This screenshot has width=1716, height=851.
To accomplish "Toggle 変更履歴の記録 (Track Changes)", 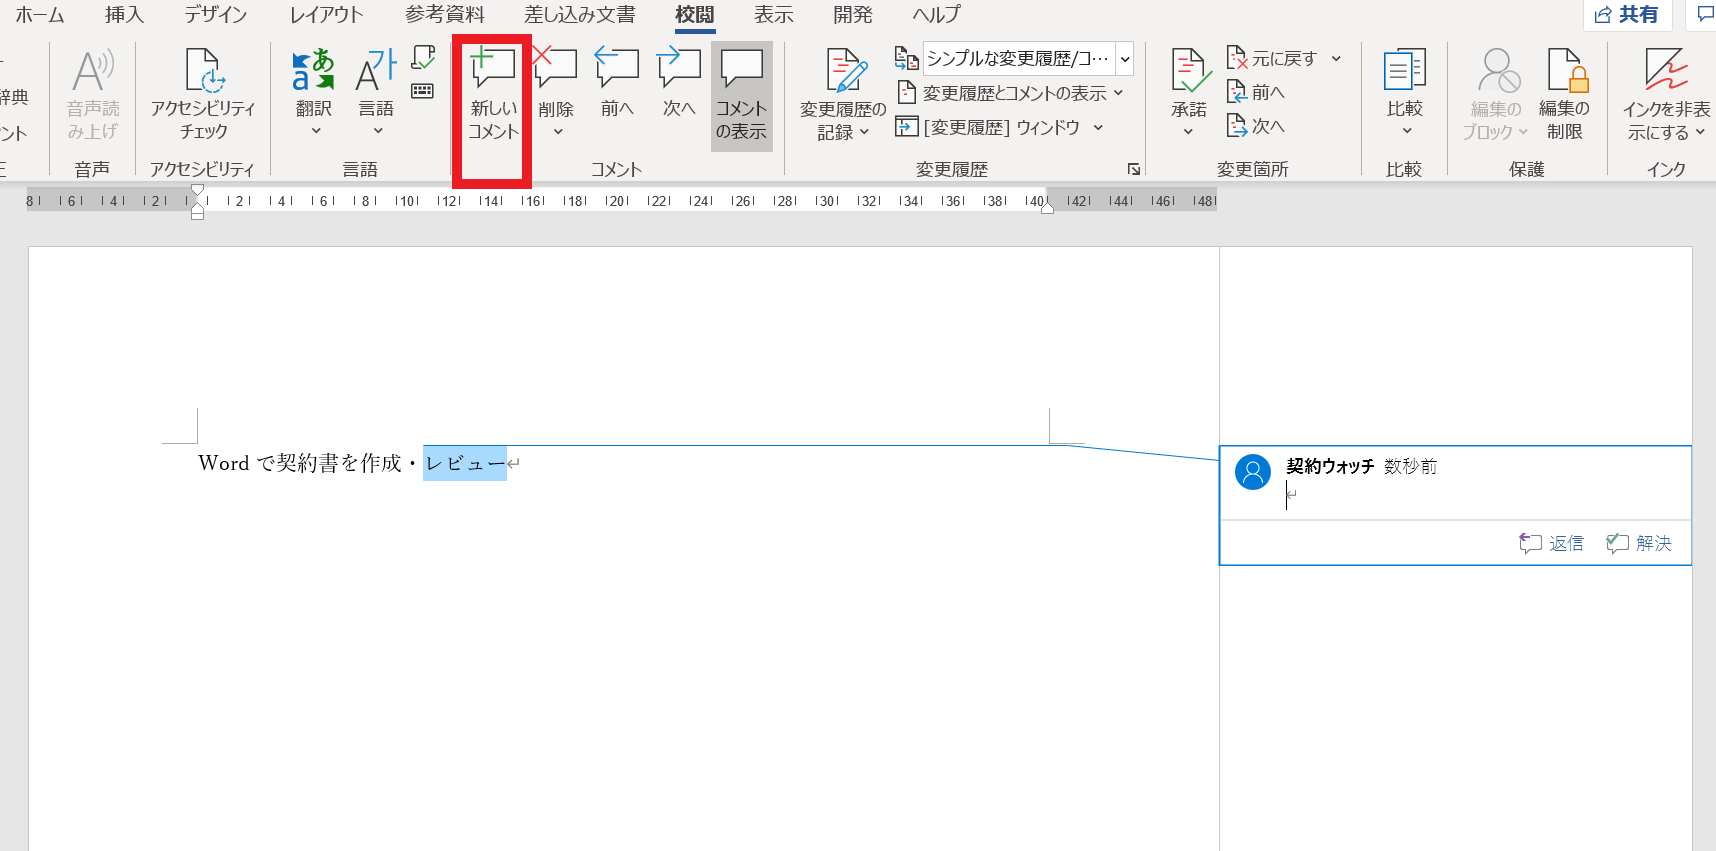I will [843, 95].
